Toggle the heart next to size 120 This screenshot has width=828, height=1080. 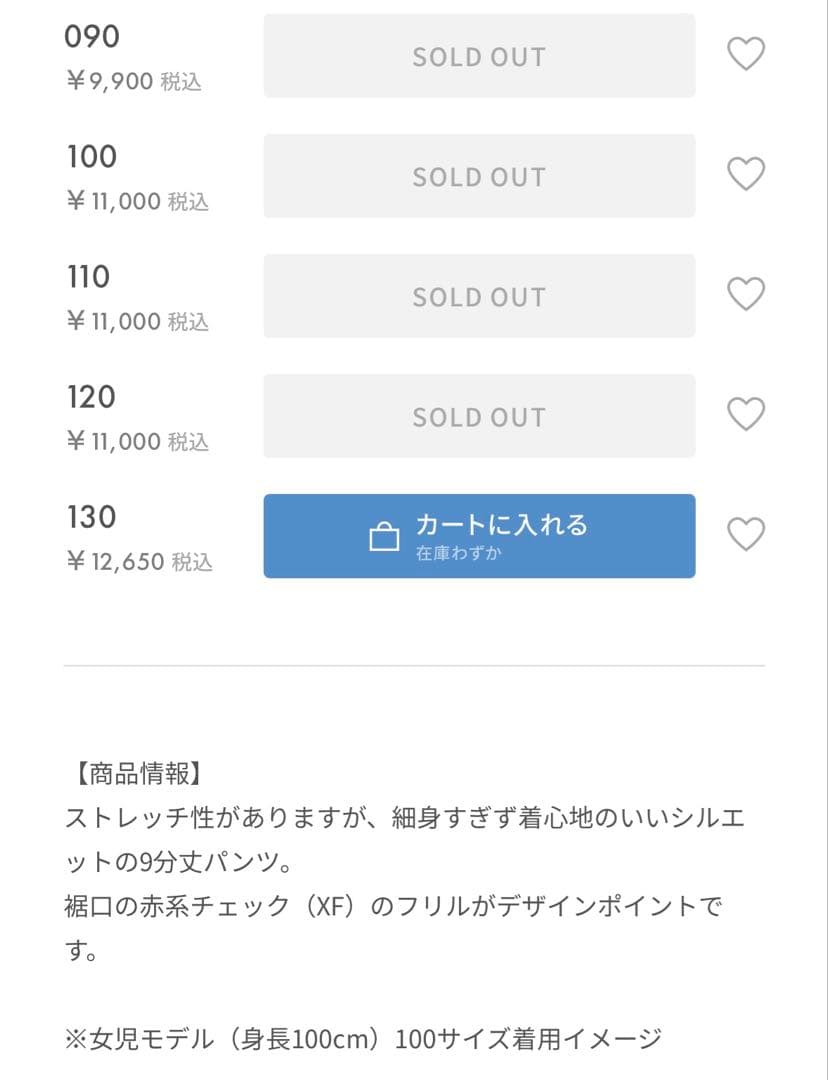[745, 414]
